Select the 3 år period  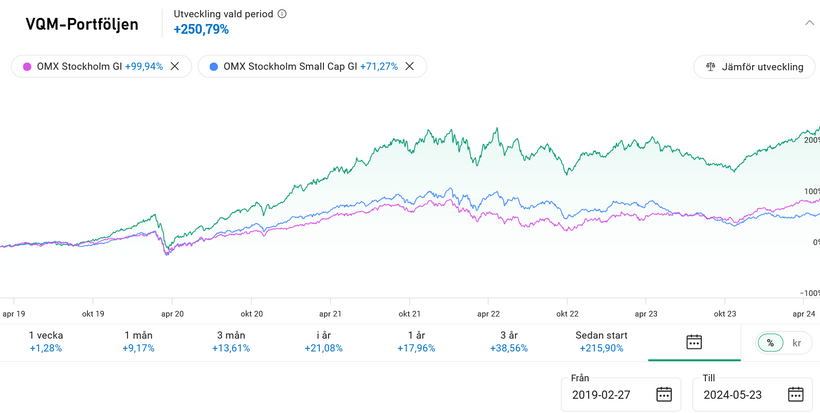point(509,342)
